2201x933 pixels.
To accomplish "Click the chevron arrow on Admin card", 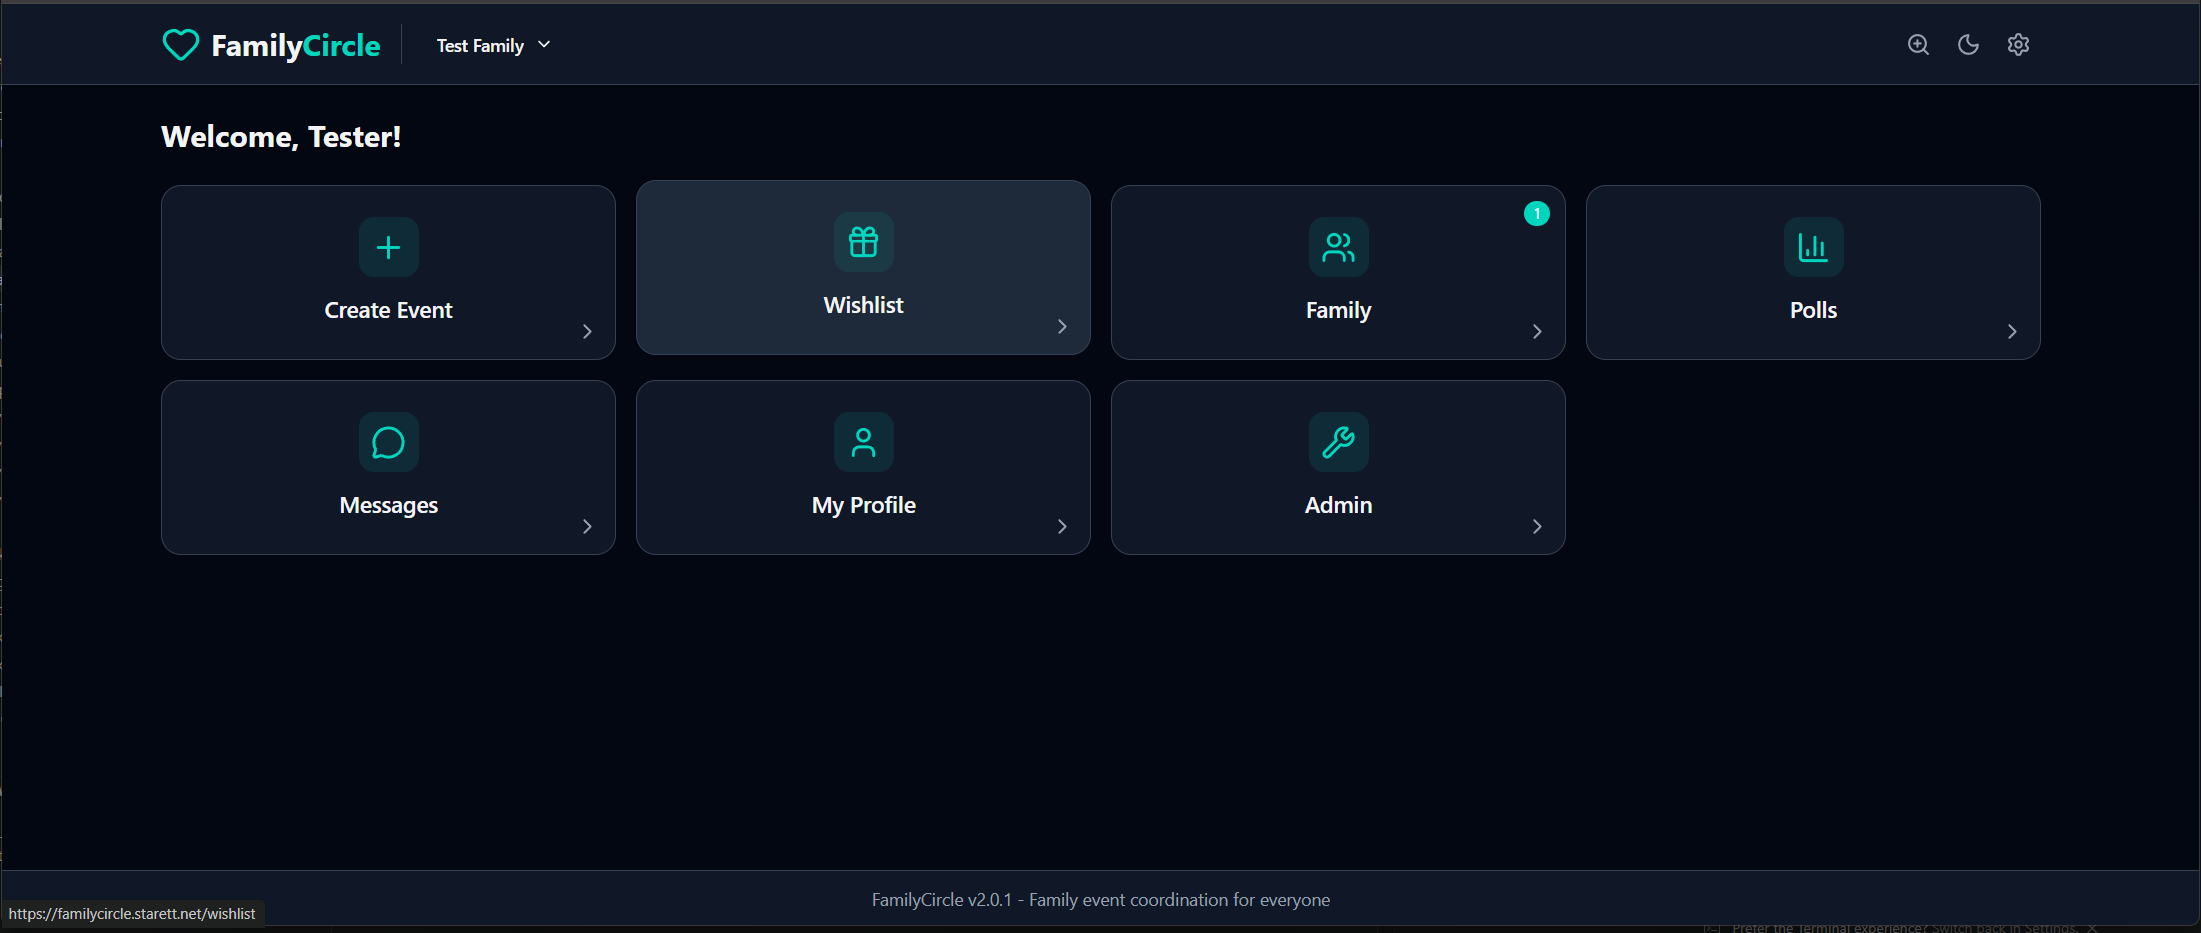I will click(x=1537, y=526).
